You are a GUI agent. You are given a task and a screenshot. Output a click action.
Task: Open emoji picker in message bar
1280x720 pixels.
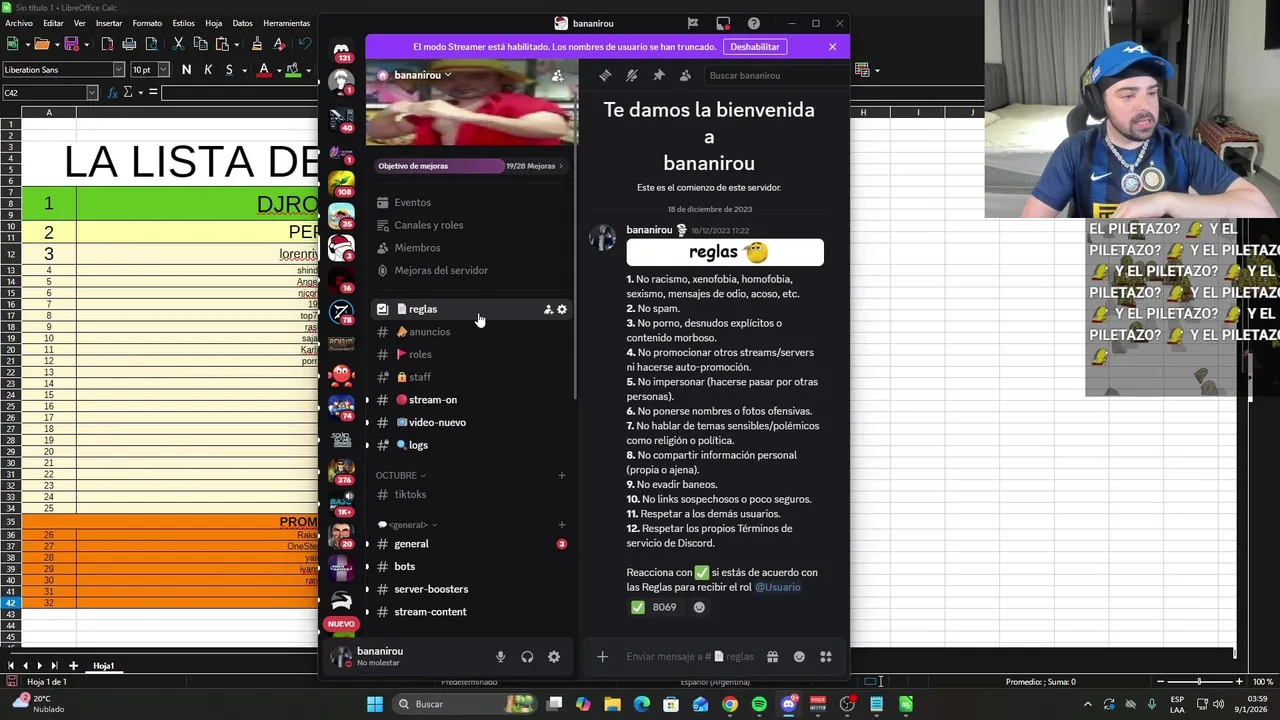799,657
